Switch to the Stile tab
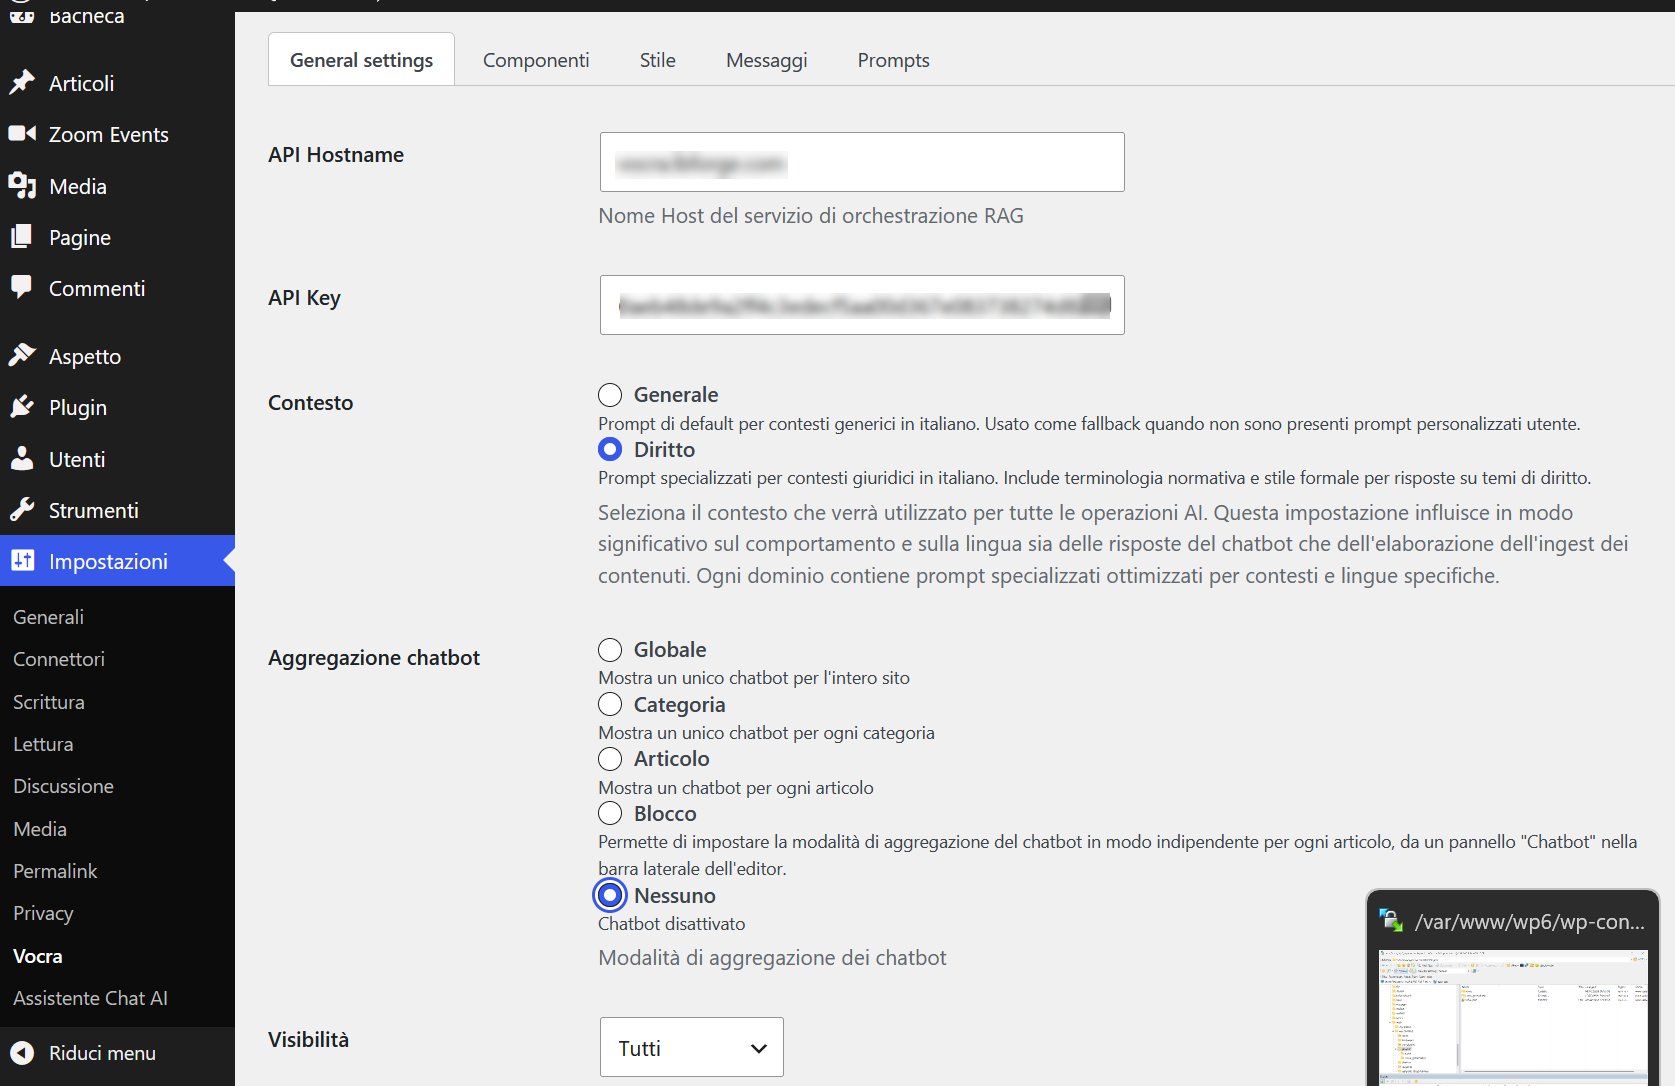This screenshot has width=1675, height=1086. (x=658, y=60)
